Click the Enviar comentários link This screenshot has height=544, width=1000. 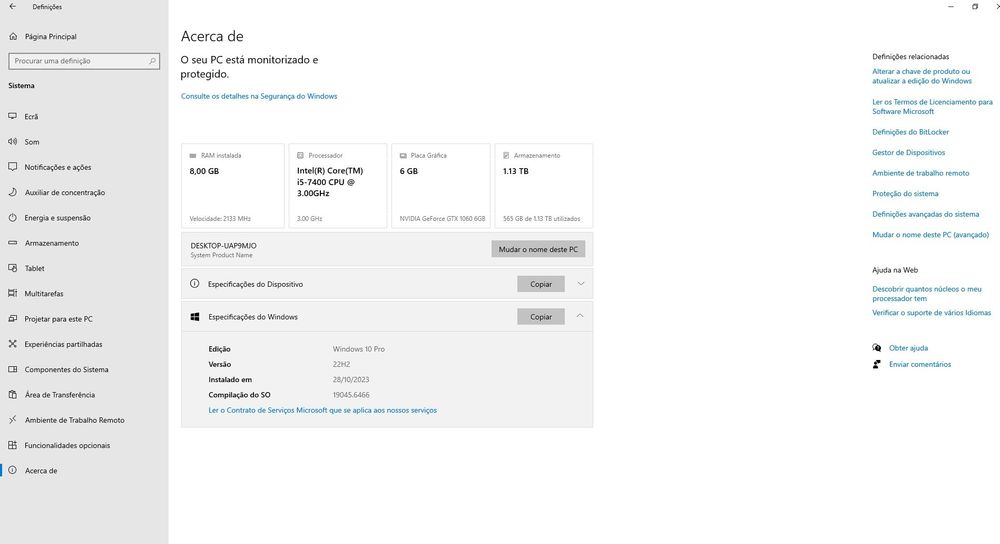[x=920, y=364]
